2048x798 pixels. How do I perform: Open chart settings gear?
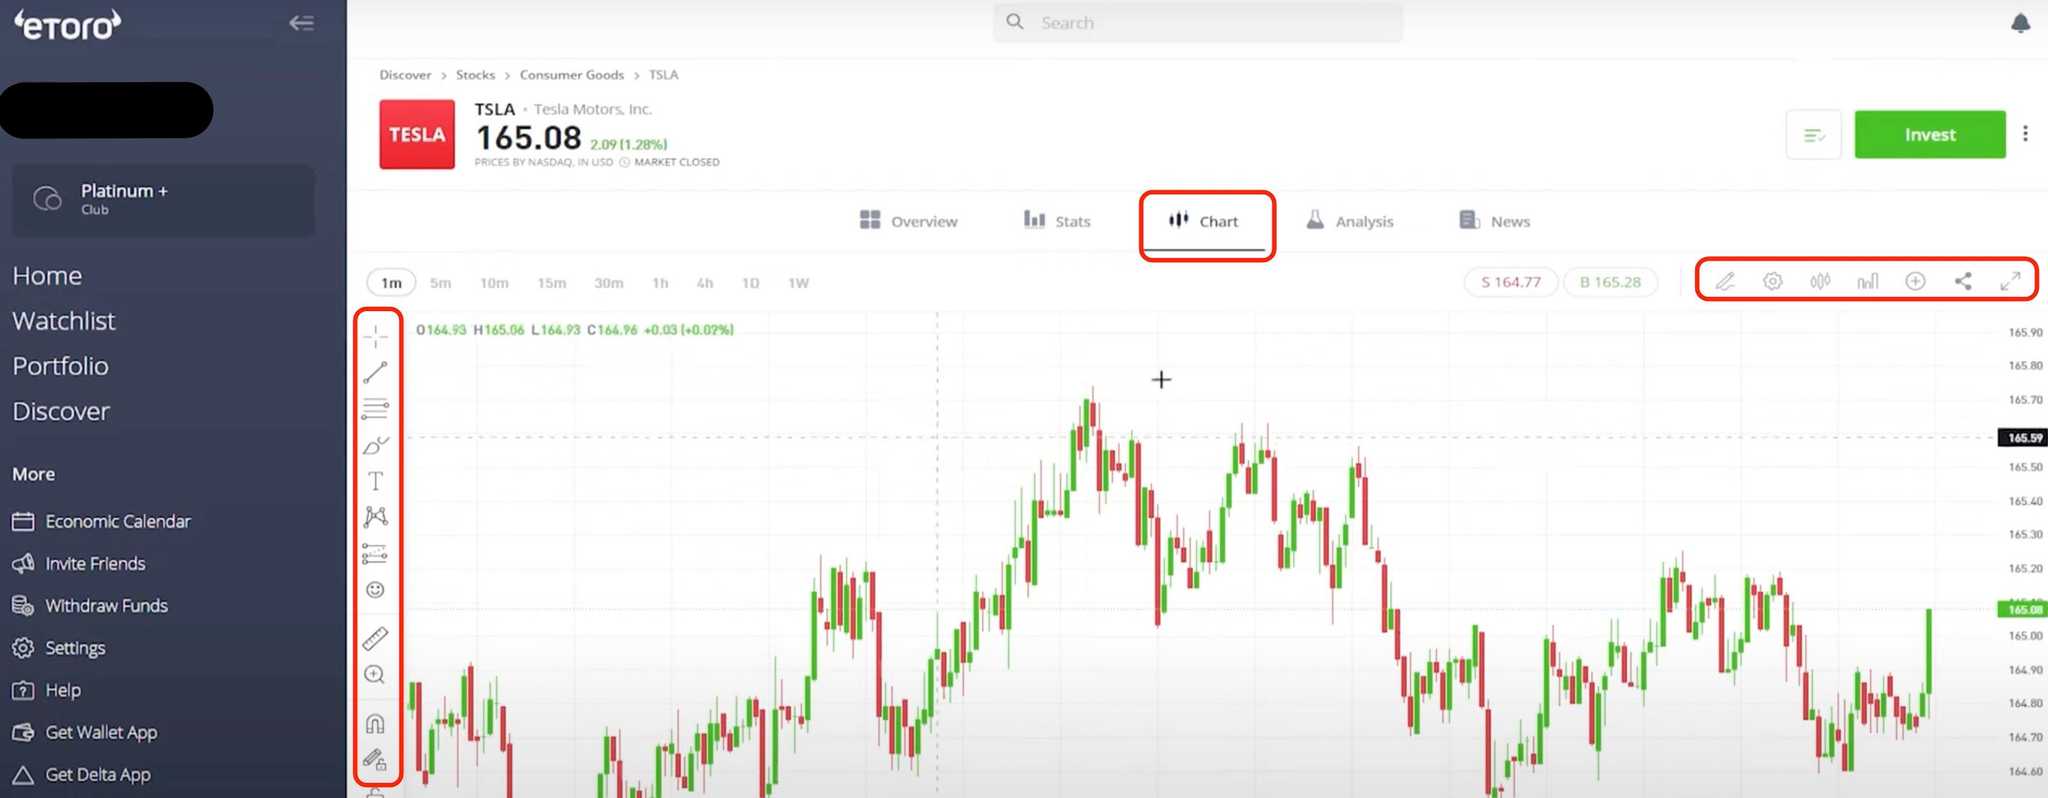[1772, 281]
